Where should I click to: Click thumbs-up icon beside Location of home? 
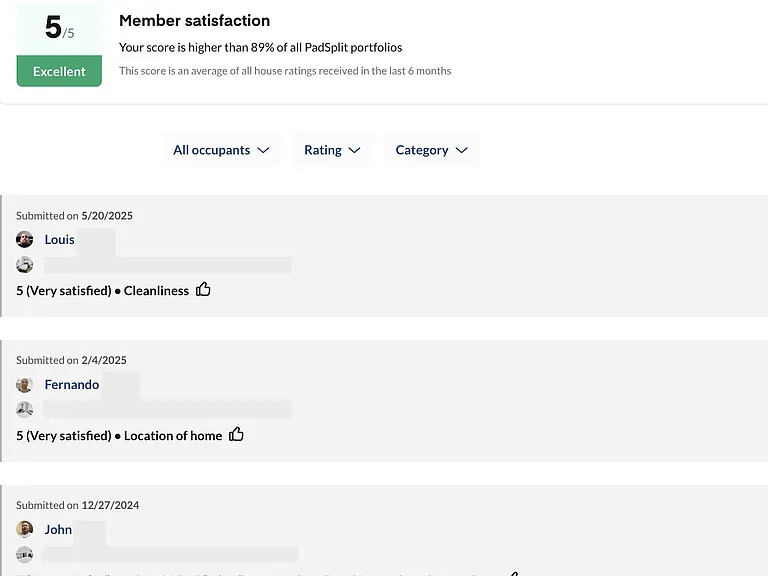coord(236,434)
